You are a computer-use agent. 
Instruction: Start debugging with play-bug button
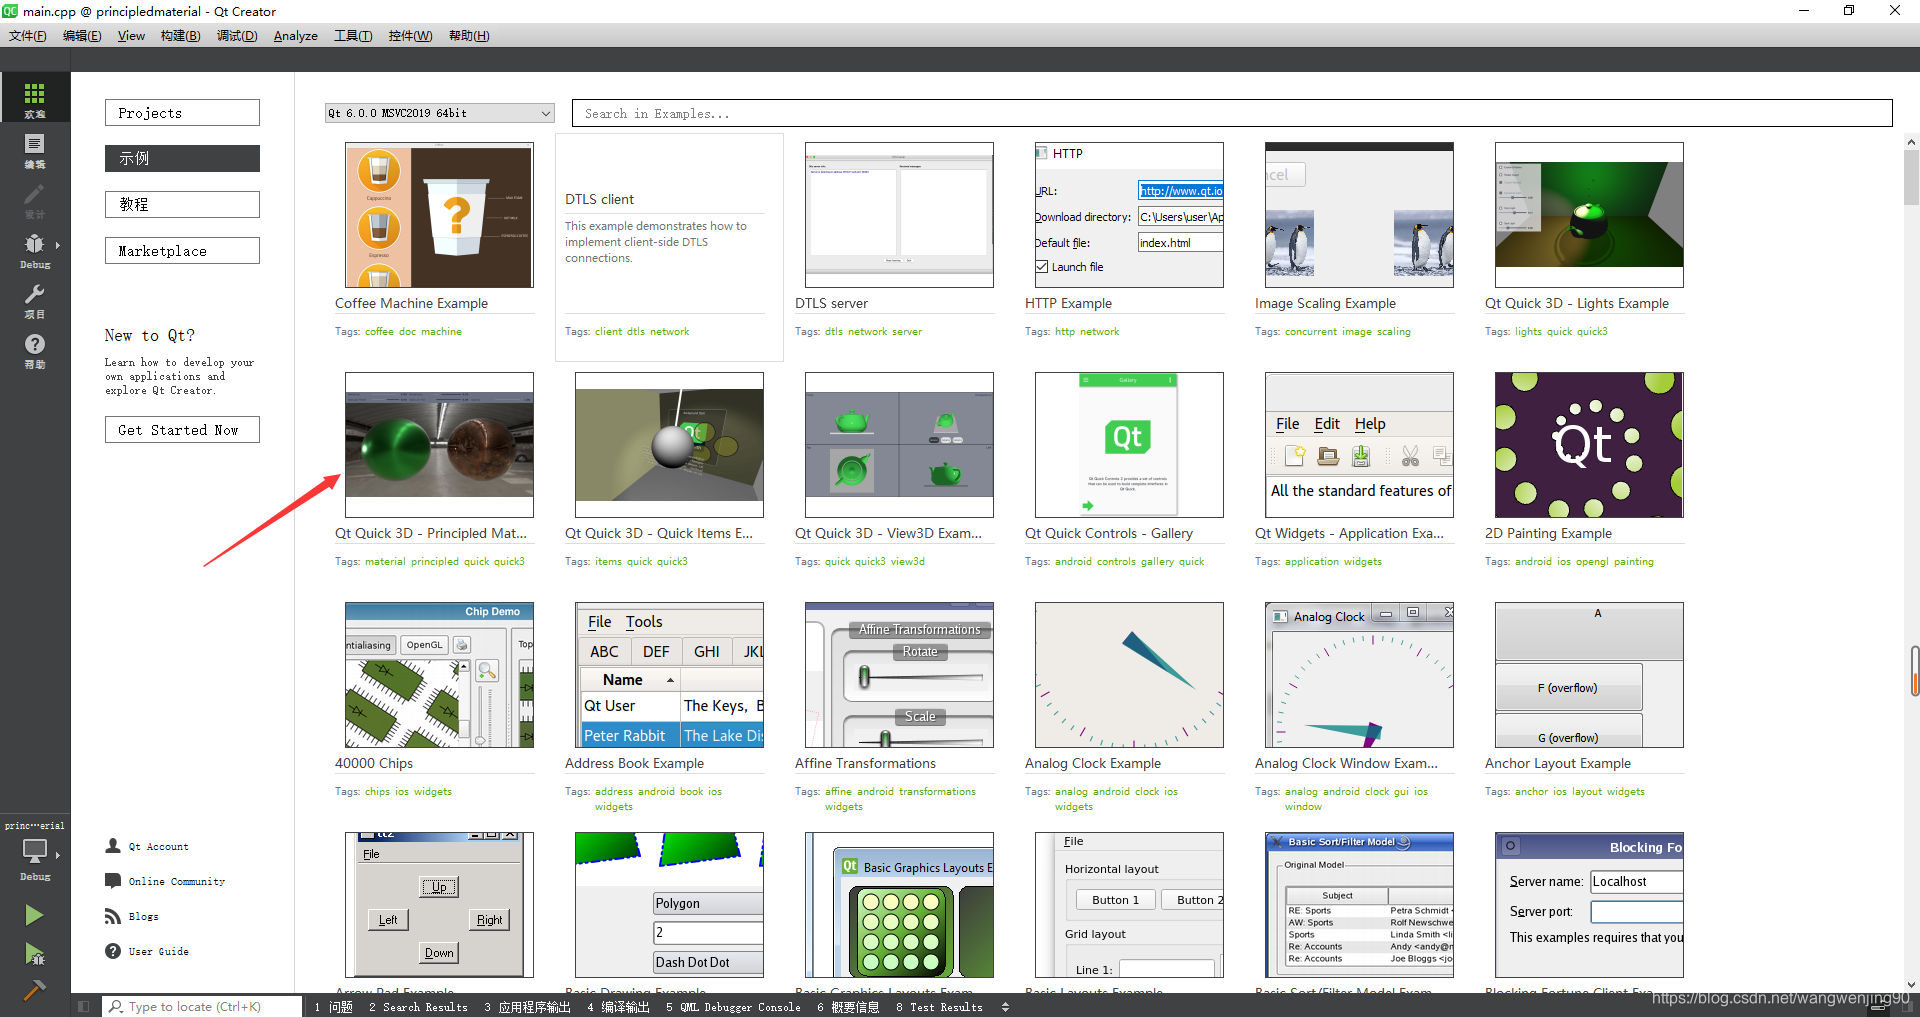tap(34, 954)
